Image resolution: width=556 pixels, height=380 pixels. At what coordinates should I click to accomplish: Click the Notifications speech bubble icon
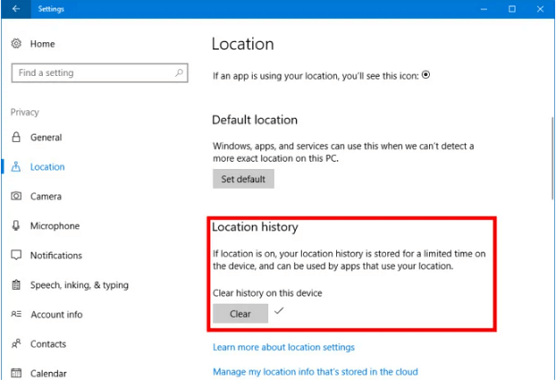pos(16,255)
